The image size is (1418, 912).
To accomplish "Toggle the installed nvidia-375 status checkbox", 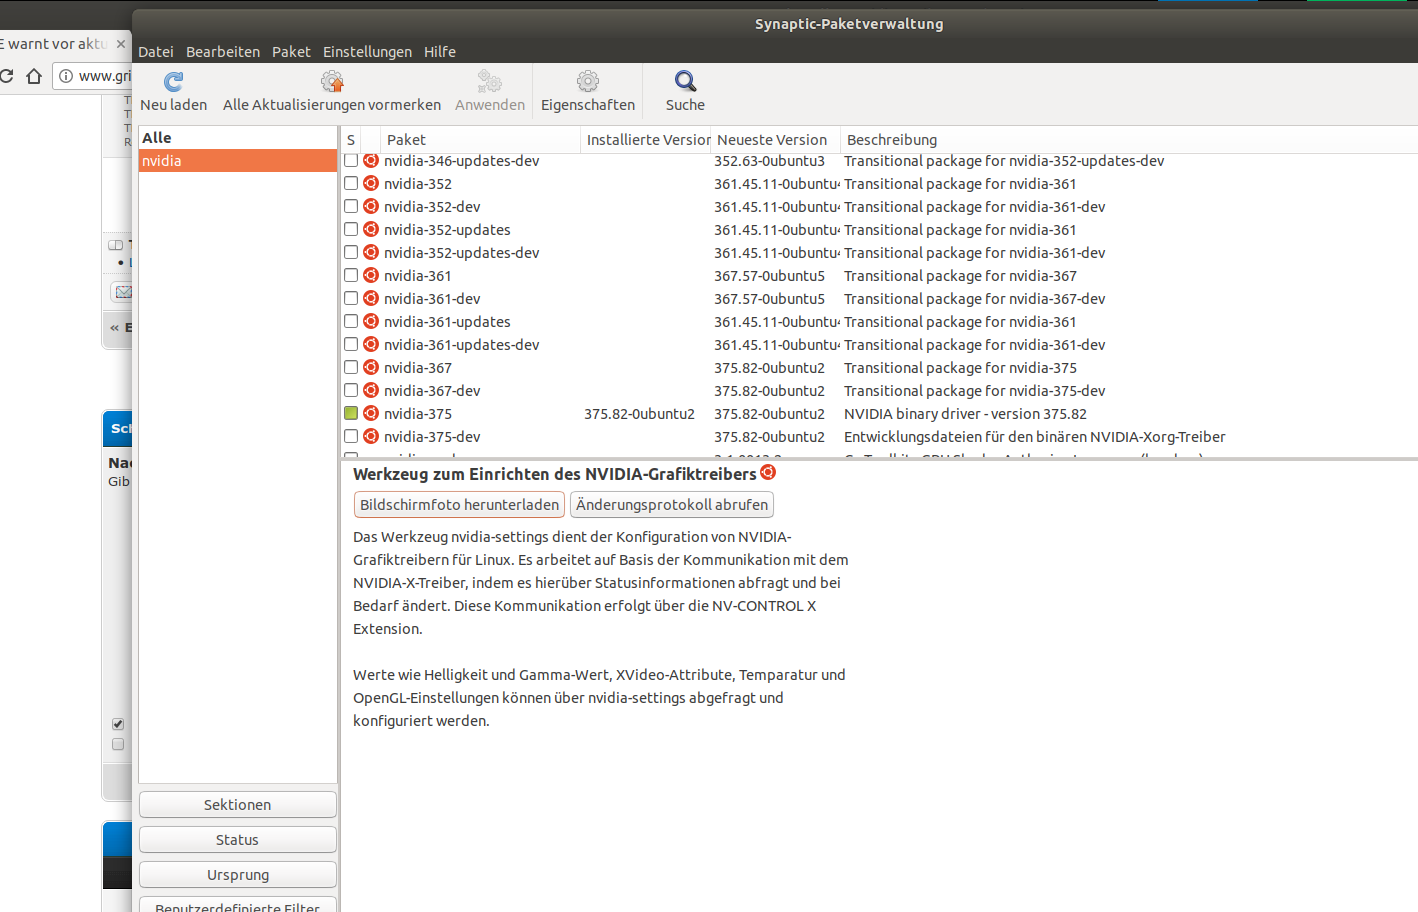I will click(351, 413).
